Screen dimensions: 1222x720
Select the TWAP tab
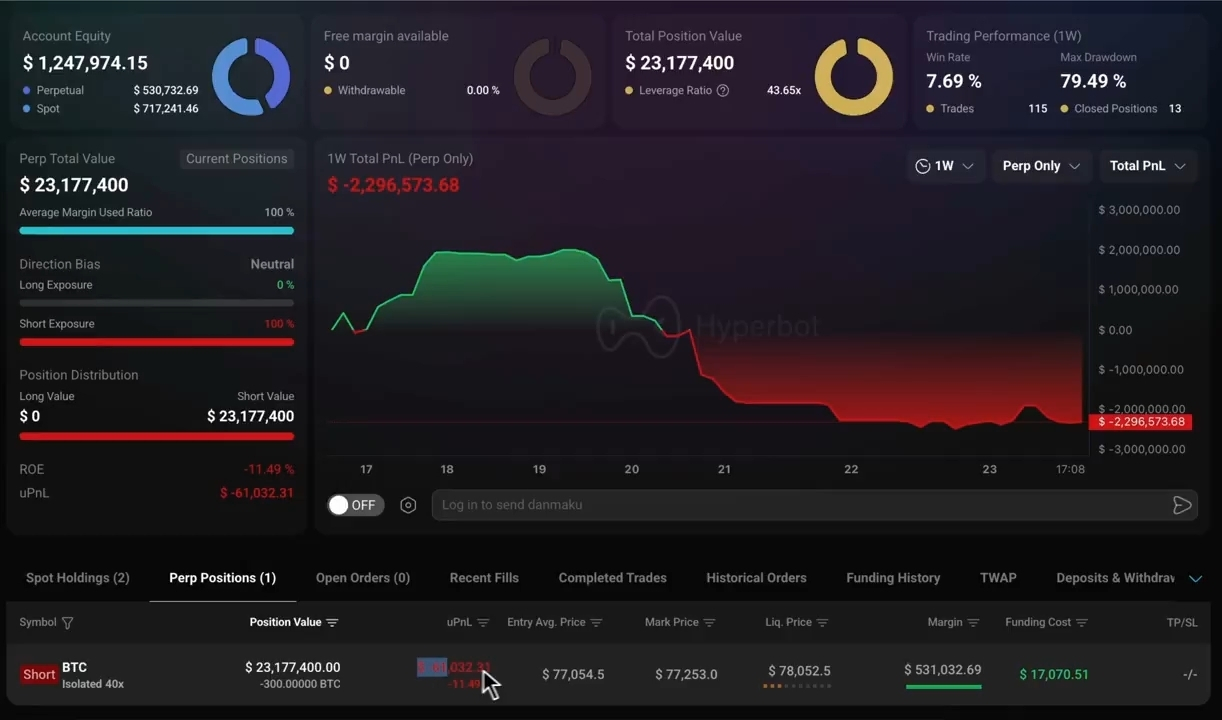tap(998, 578)
